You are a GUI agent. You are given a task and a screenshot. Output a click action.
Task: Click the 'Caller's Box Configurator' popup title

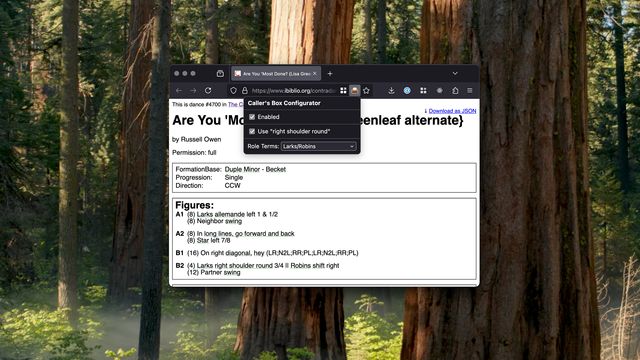coord(284,103)
